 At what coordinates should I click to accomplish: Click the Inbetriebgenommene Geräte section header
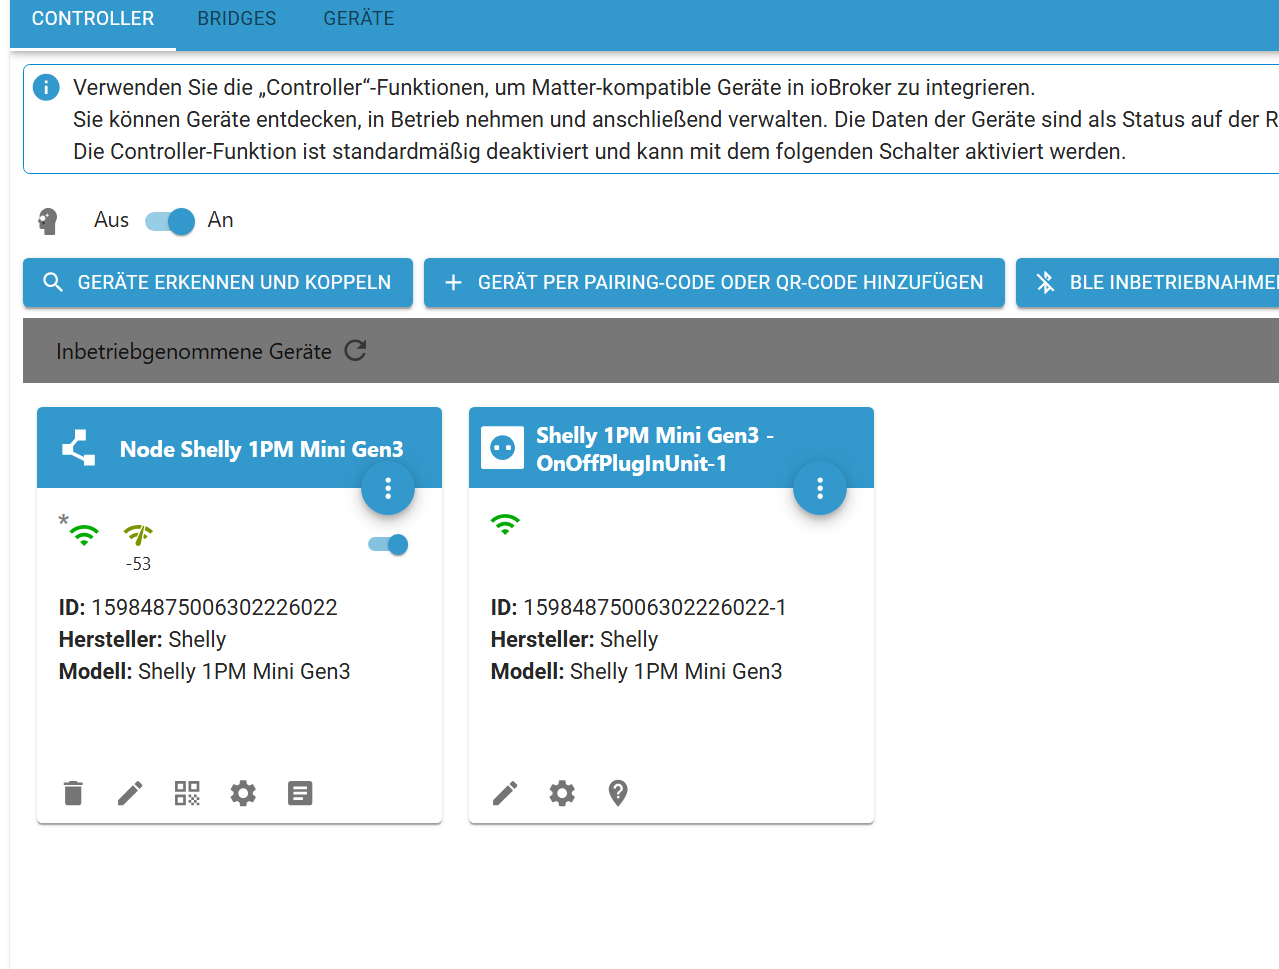coord(194,351)
